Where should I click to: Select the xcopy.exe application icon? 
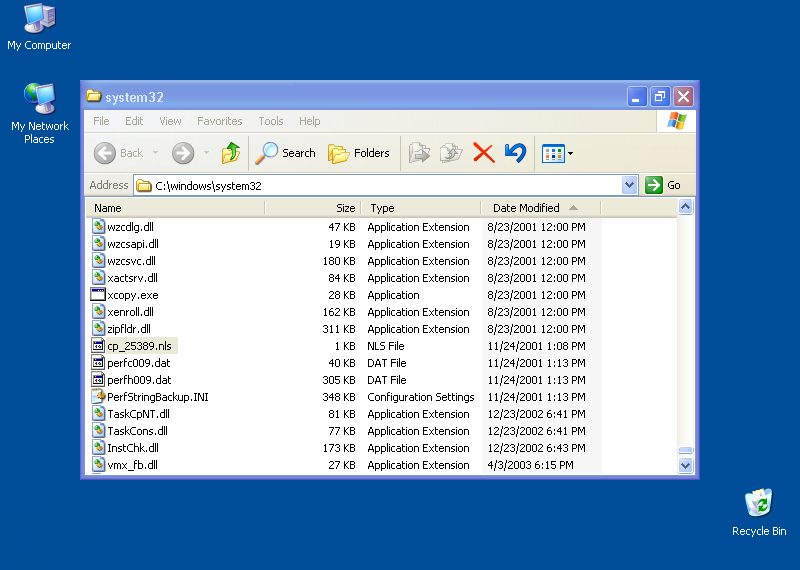tap(98, 294)
